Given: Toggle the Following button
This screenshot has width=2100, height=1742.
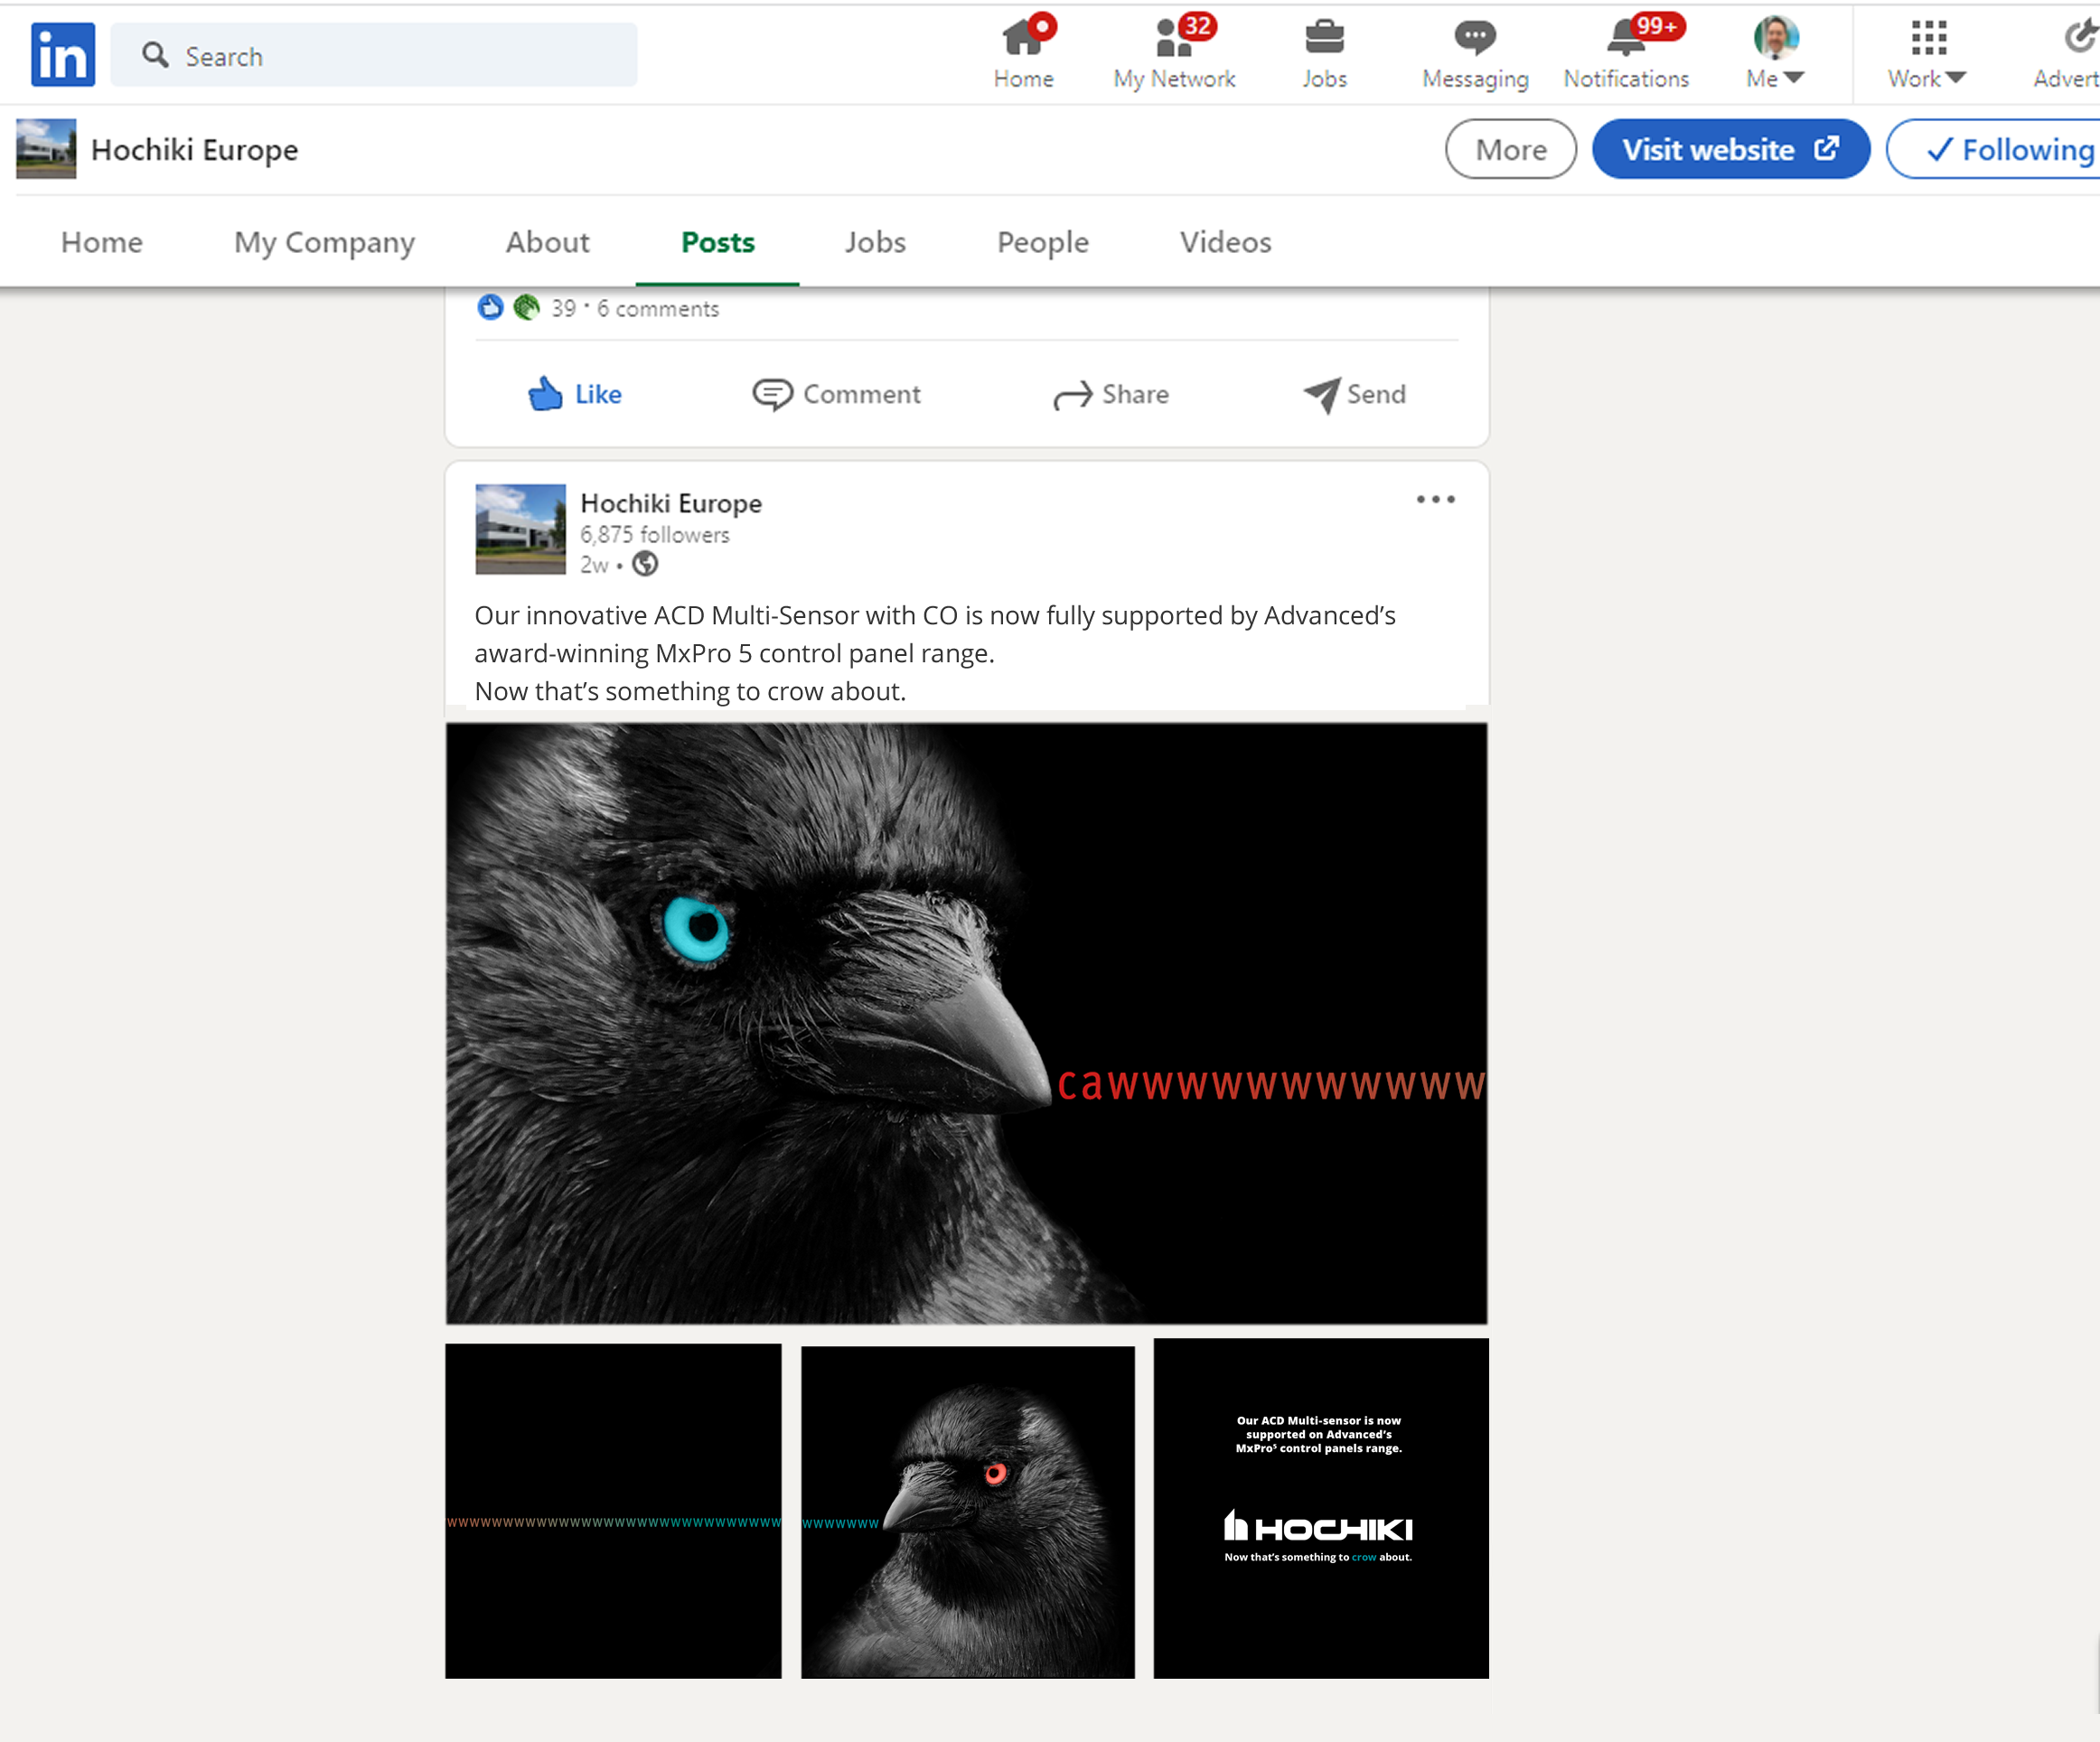Looking at the screenshot, I should (x=1994, y=149).
